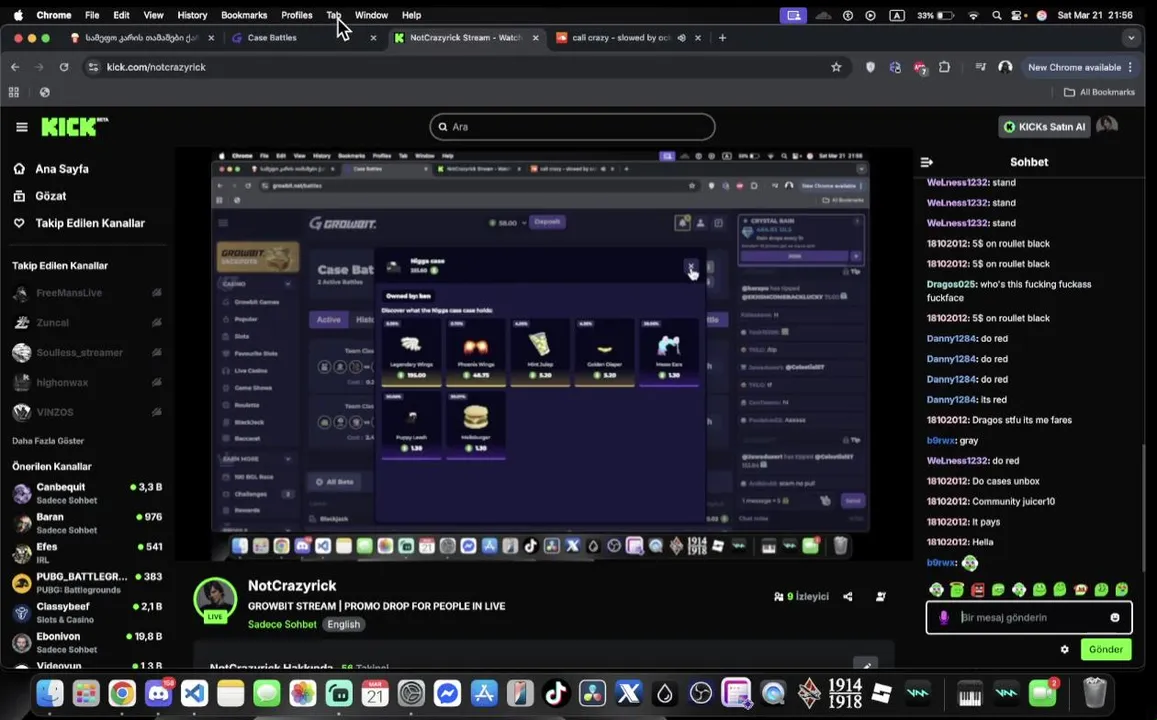Screen dimensions: 1157x720
Task: Open the Classybeef recommended channel
Action: [x=87, y=612]
